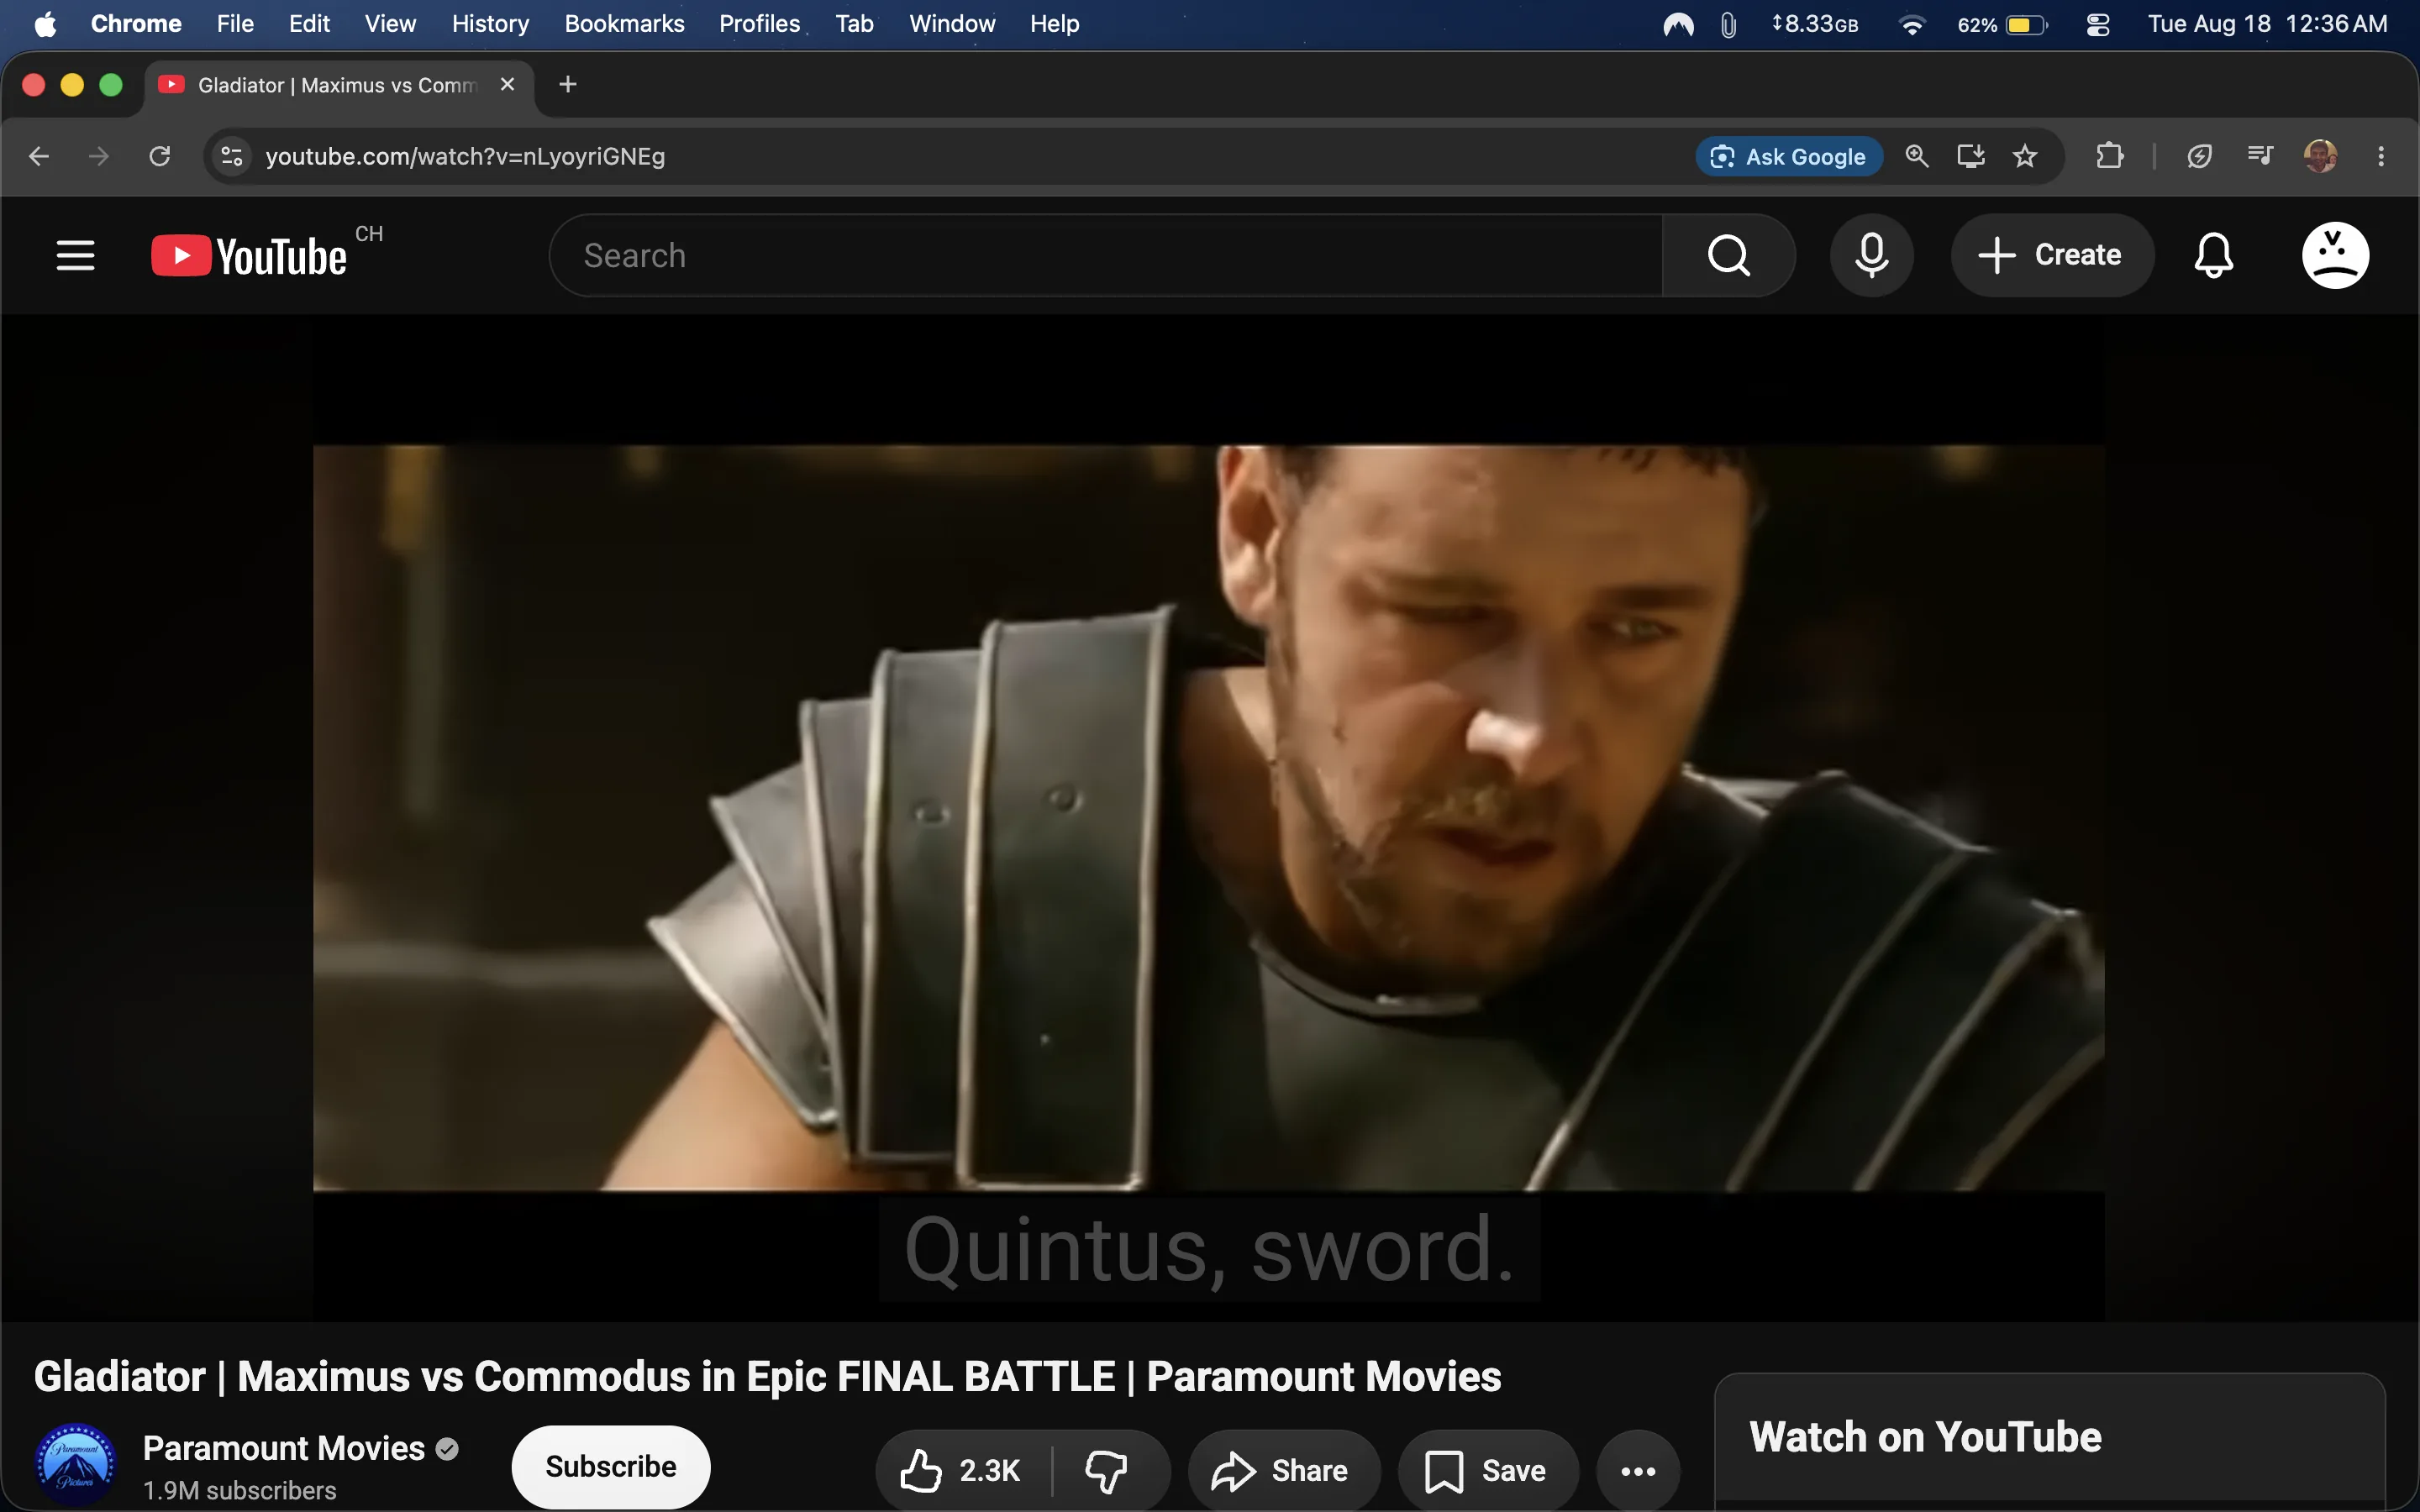Image resolution: width=2420 pixels, height=1512 pixels.
Task: Open the Profiles menu
Action: 759,24
